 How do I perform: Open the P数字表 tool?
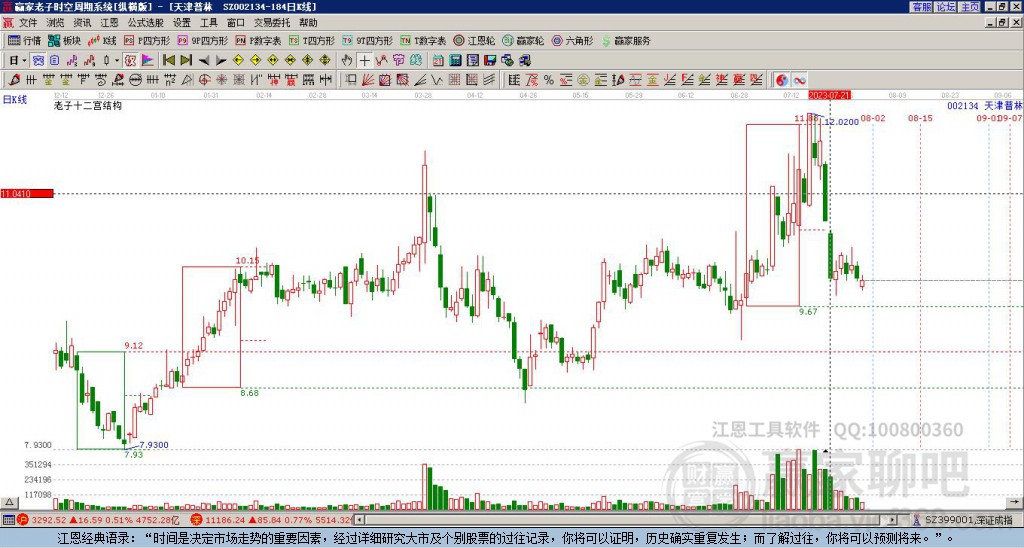point(258,40)
